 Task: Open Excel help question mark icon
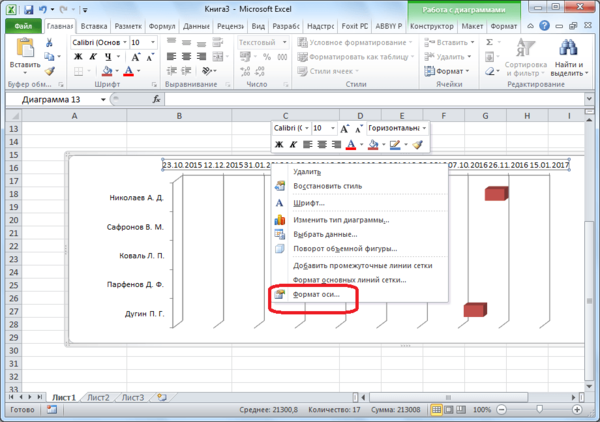(544, 26)
